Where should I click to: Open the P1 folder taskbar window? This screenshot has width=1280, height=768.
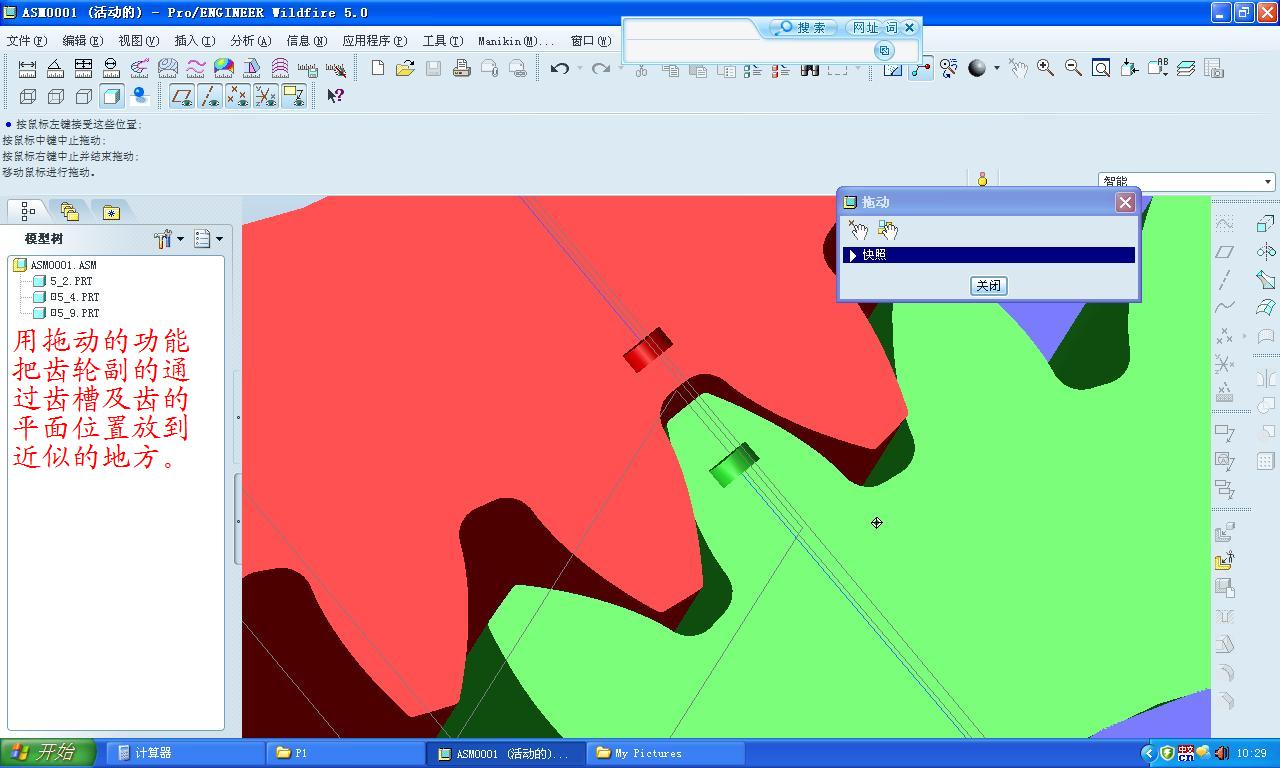coord(345,753)
